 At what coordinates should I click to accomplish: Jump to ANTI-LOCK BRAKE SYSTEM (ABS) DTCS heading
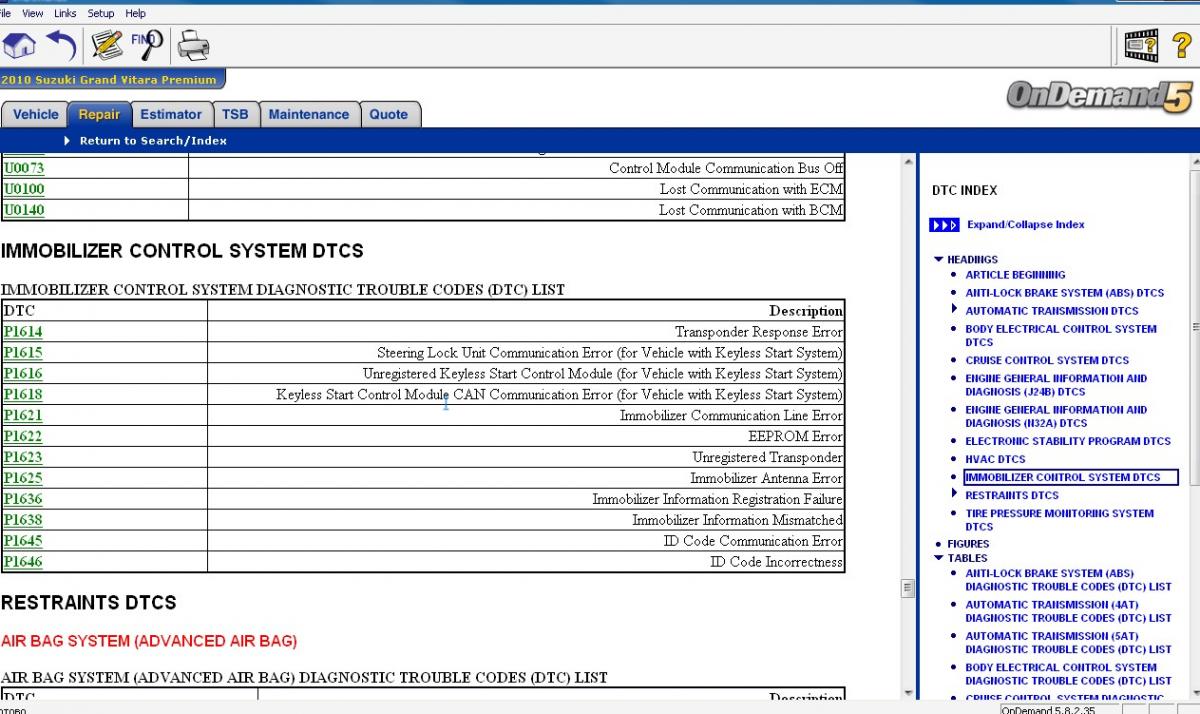1065,293
